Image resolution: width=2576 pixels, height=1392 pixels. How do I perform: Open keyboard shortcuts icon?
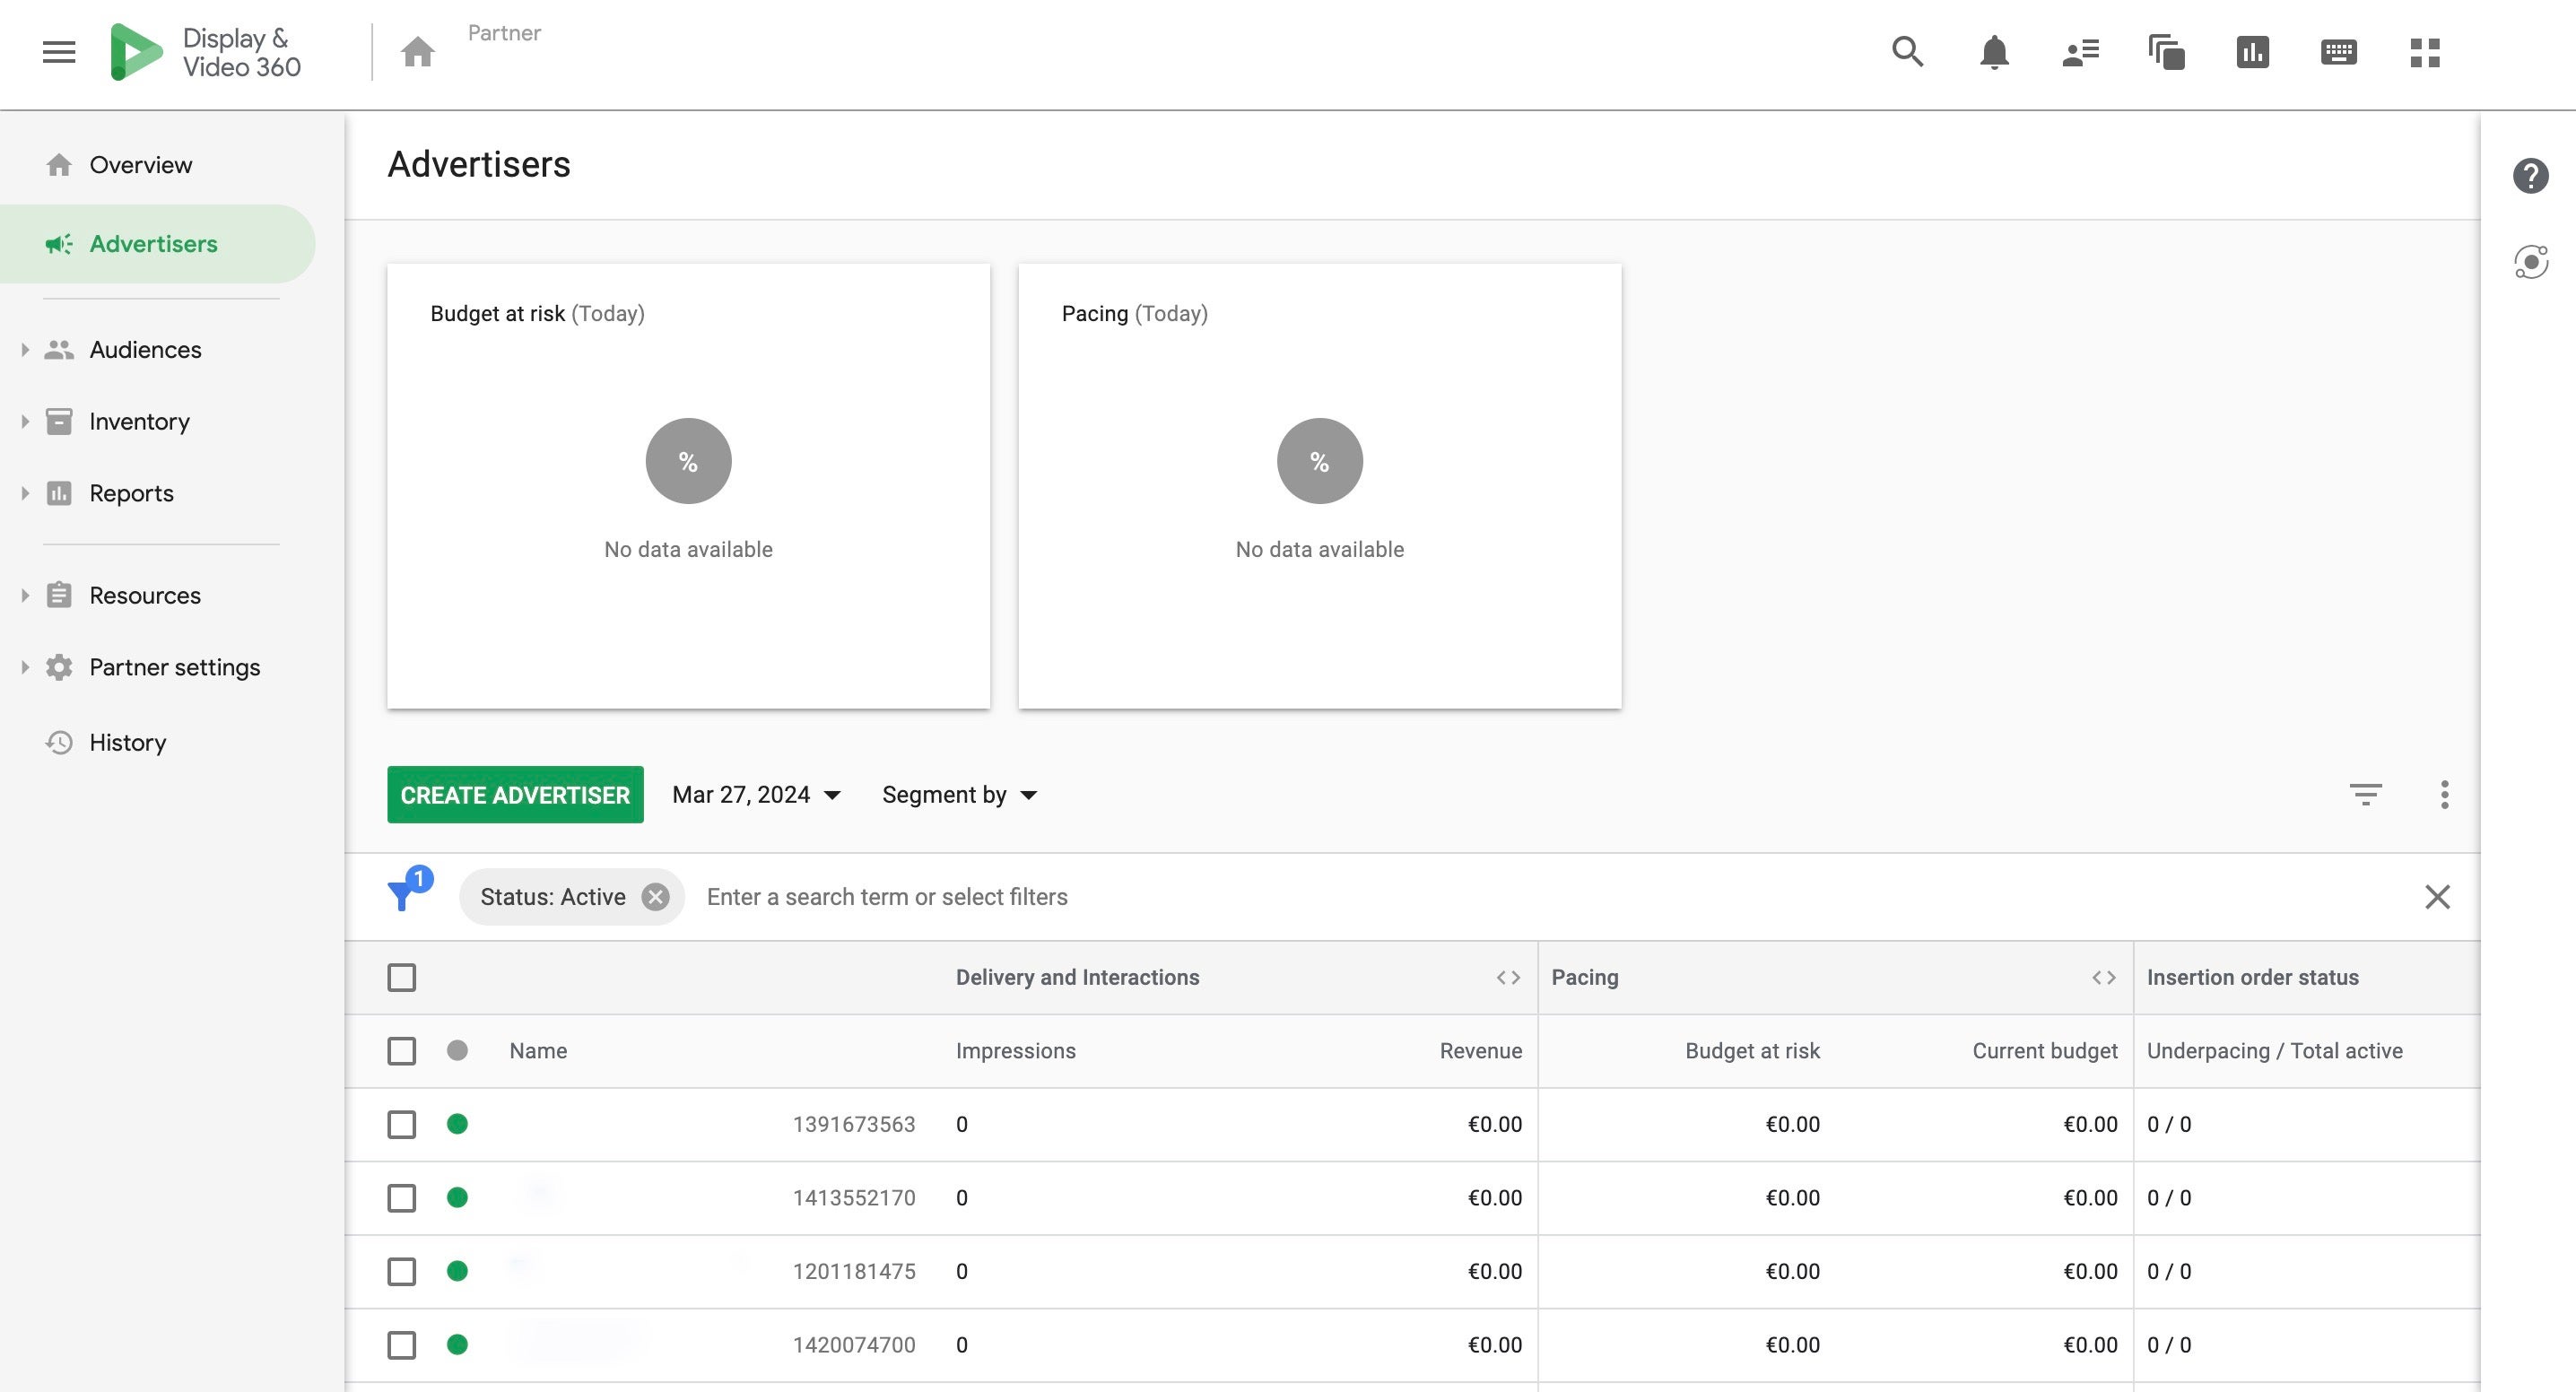(x=2340, y=51)
